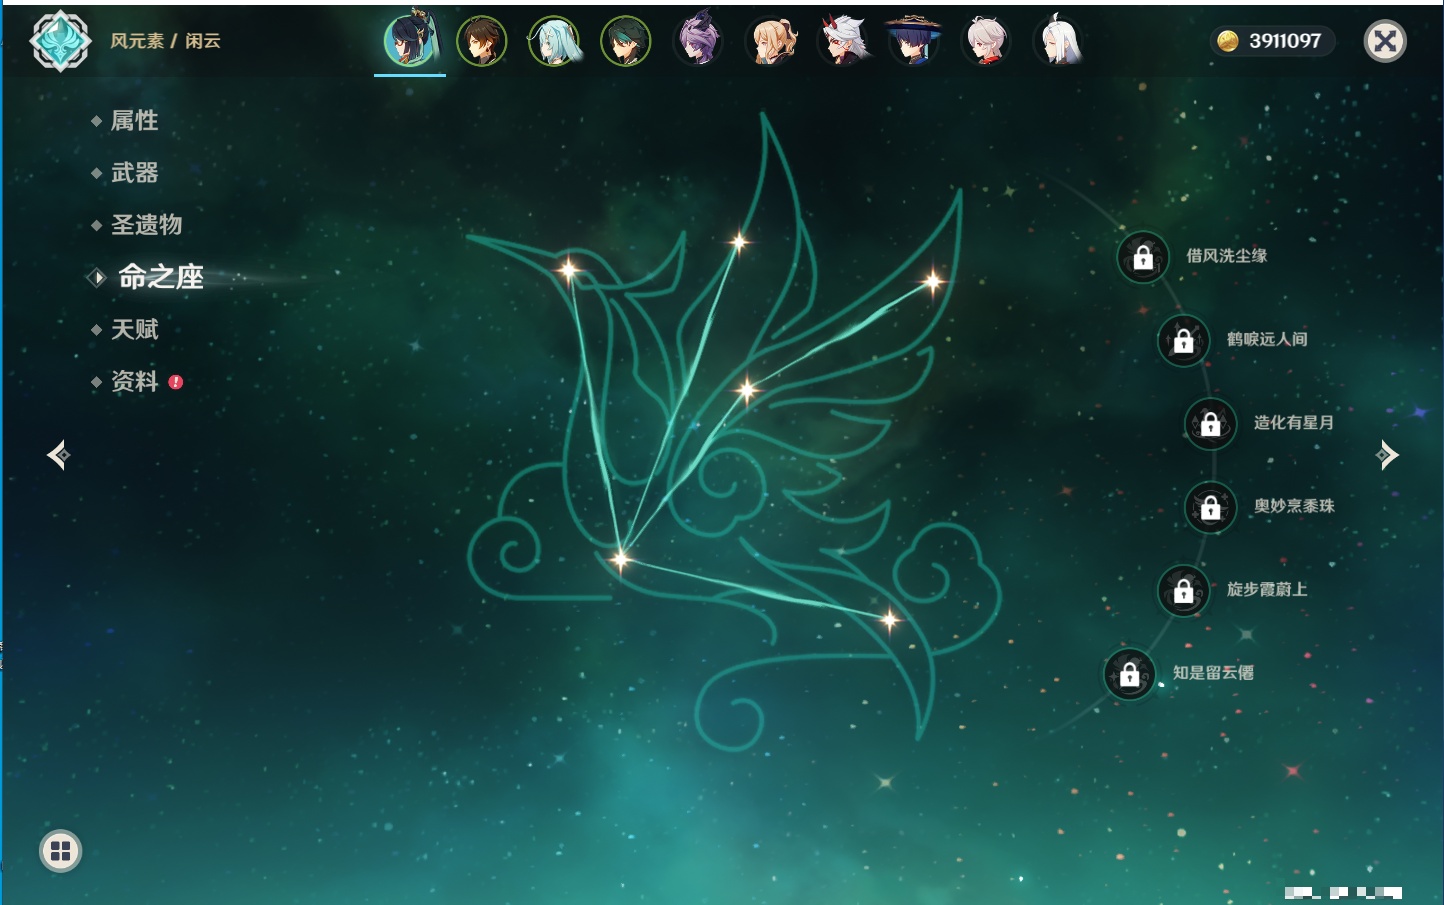This screenshot has width=1444, height=905.
Task: Choose the character wearing a wide hat
Action: pos(914,41)
